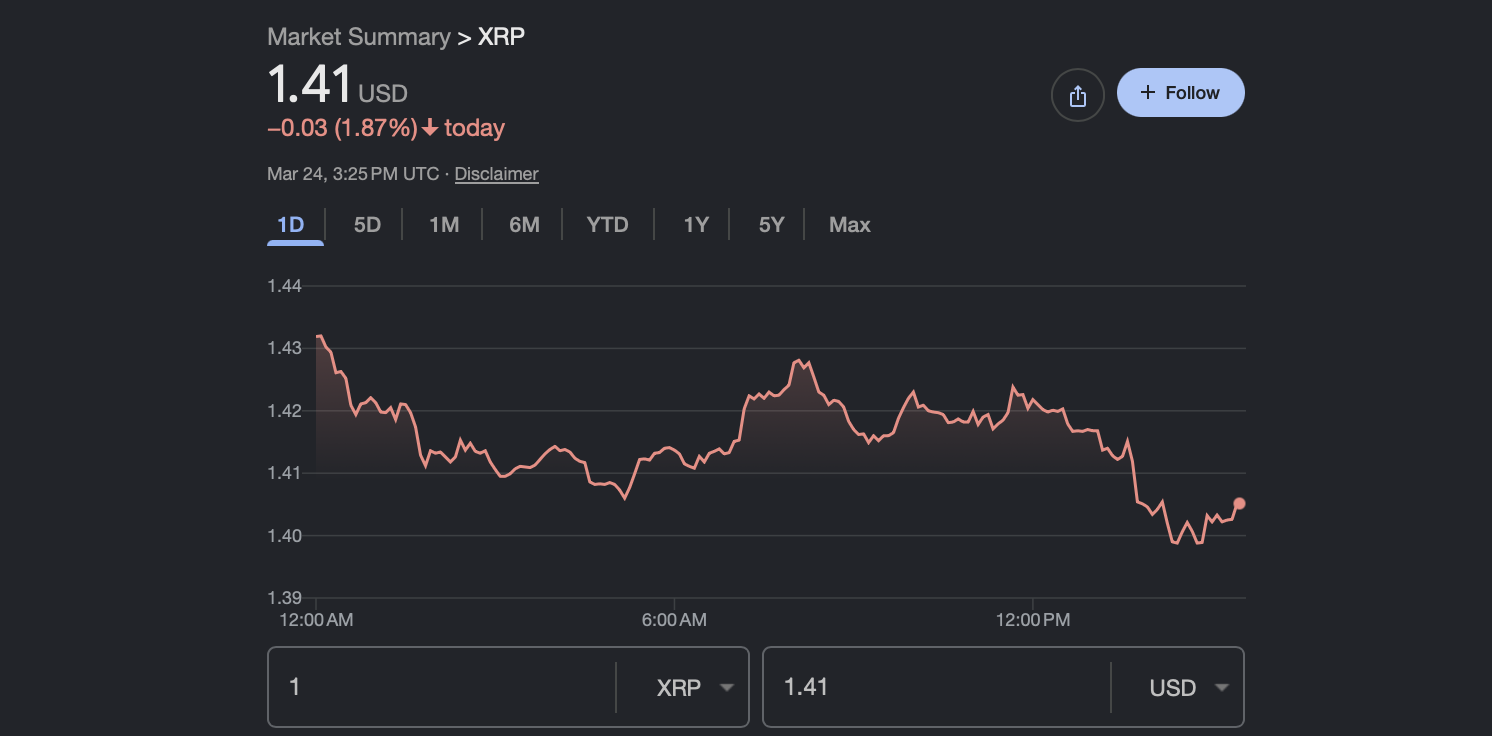1492x736 pixels.
Task: Click the 1.41 USD value field
Action: [935, 687]
